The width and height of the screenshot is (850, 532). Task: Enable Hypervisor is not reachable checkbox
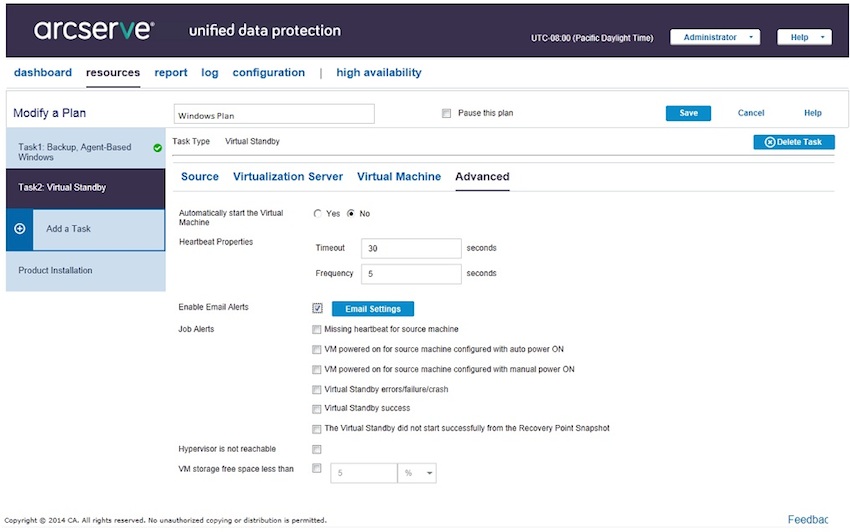coord(317,449)
